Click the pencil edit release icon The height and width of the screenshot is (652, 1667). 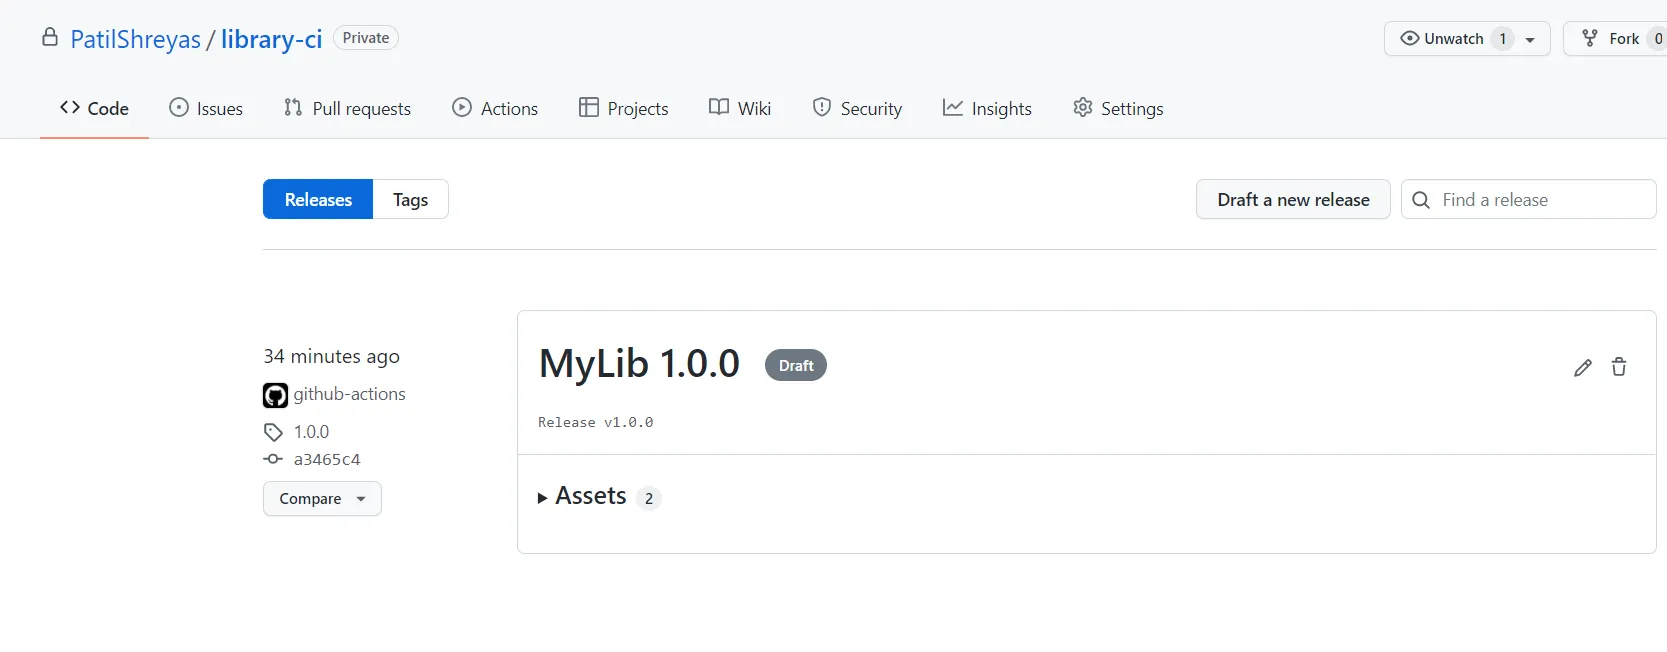coord(1582,368)
